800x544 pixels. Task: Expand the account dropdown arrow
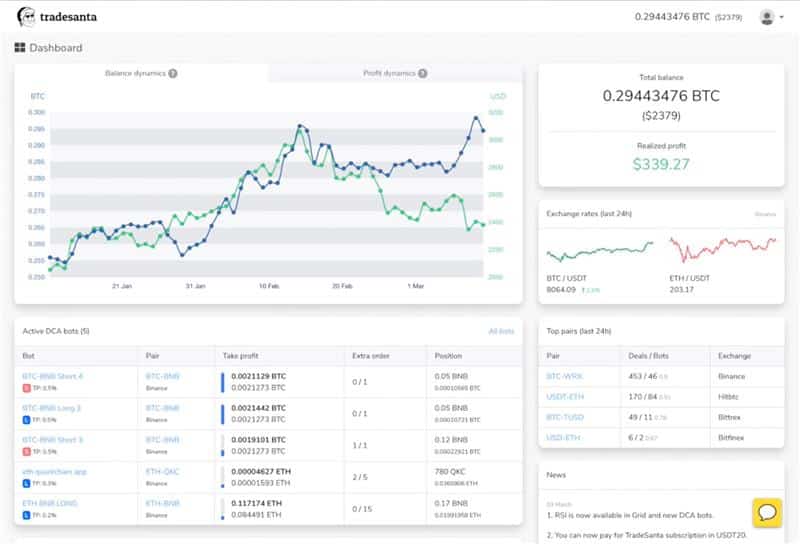pyautogui.click(x=782, y=17)
